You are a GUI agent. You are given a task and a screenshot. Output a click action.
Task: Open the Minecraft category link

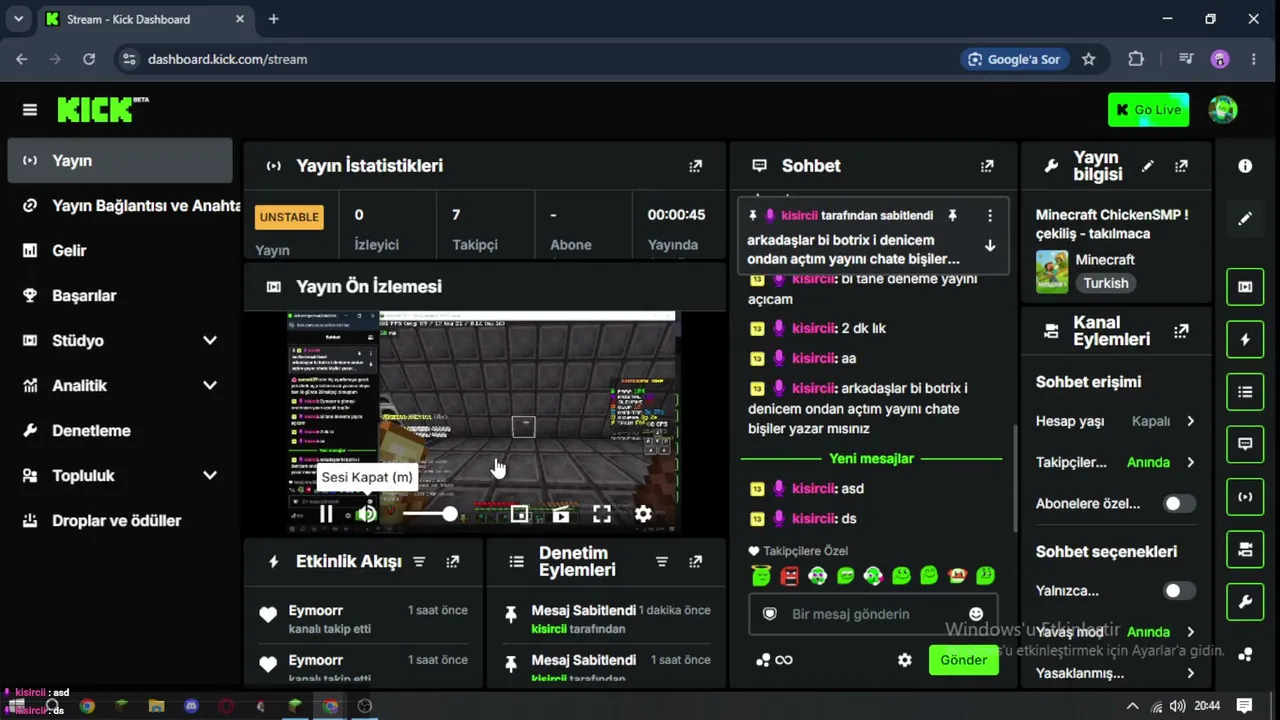[1105, 260]
